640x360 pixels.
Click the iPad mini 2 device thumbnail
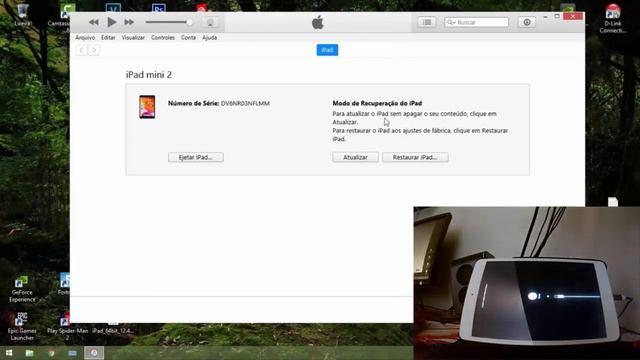(147, 107)
